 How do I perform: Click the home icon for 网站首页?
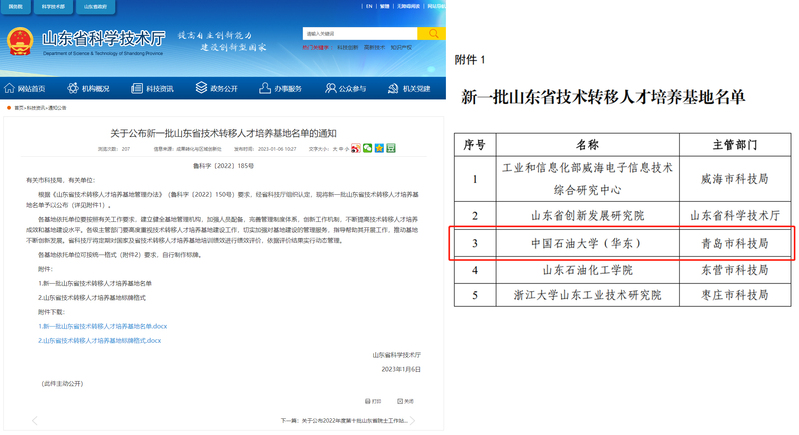[x=10, y=88]
